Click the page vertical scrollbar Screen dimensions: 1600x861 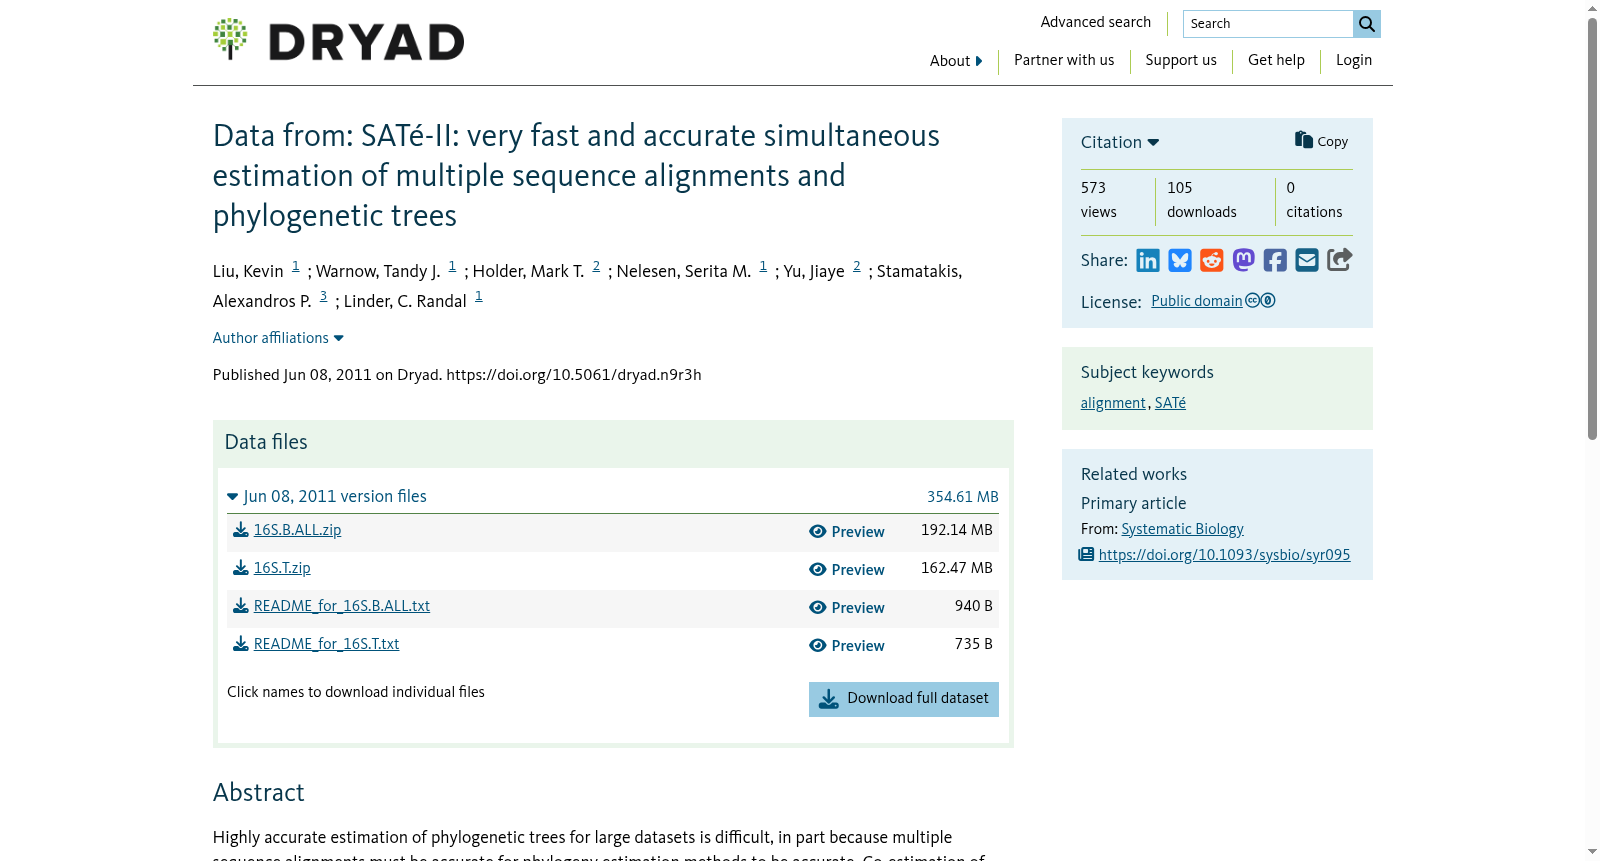point(1592,229)
